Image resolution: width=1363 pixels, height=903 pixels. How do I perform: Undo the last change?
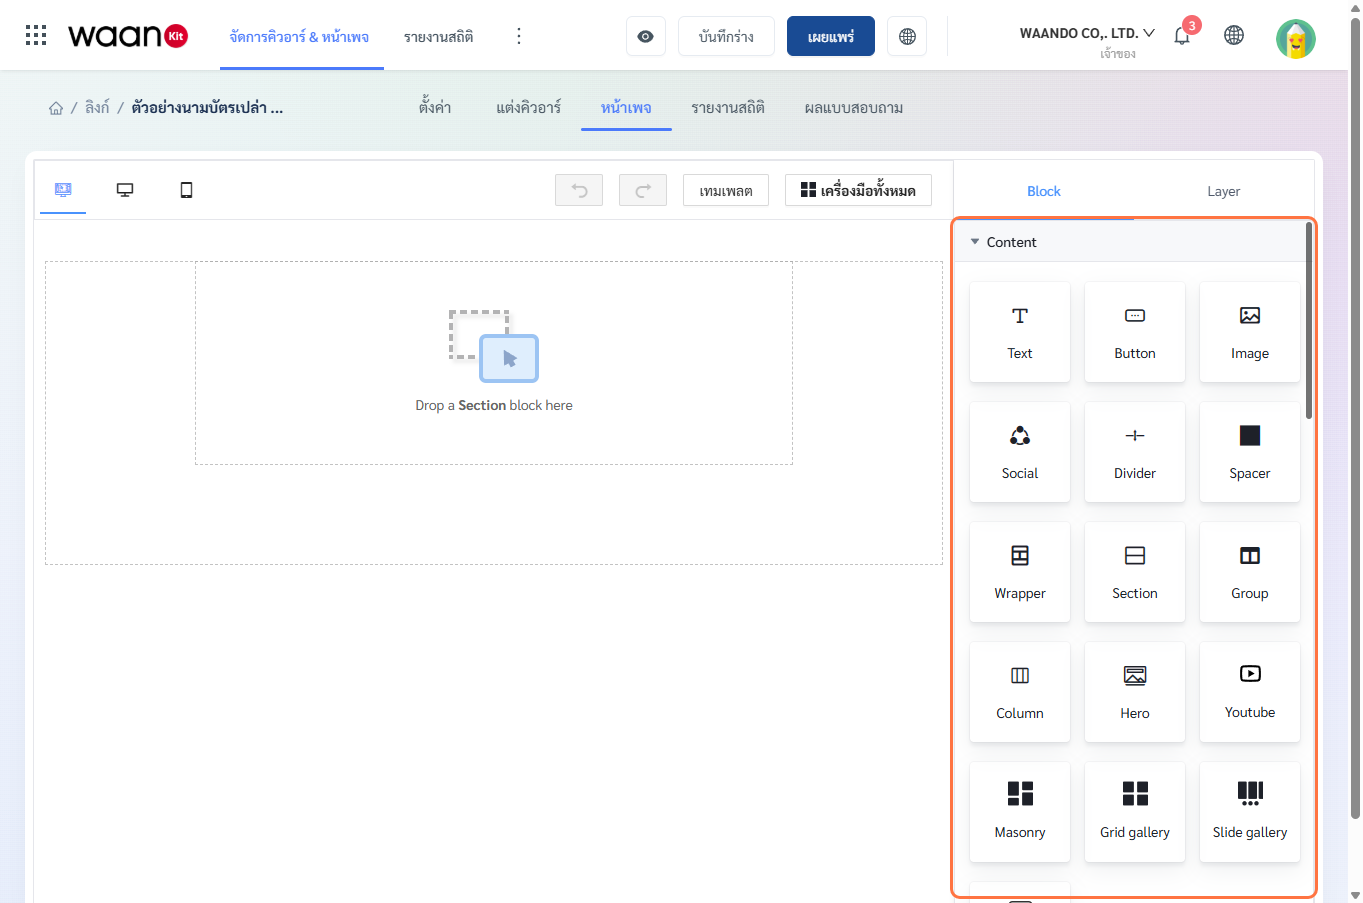(579, 190)
